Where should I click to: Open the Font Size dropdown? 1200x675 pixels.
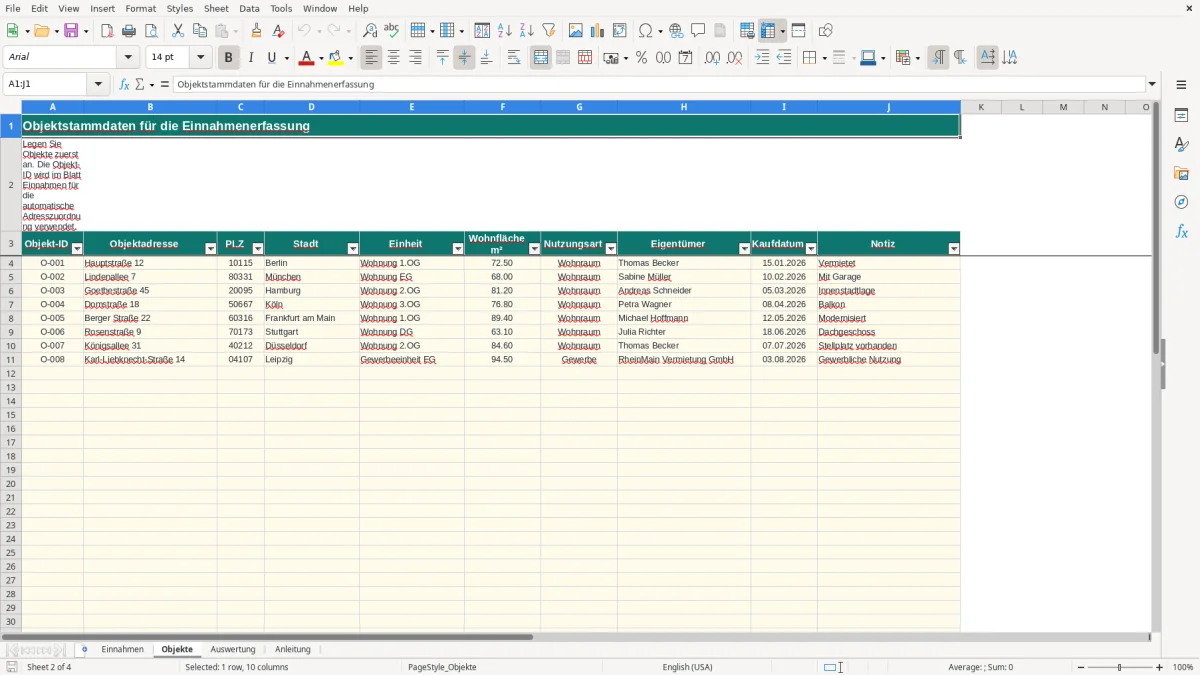tap(200, 58)
